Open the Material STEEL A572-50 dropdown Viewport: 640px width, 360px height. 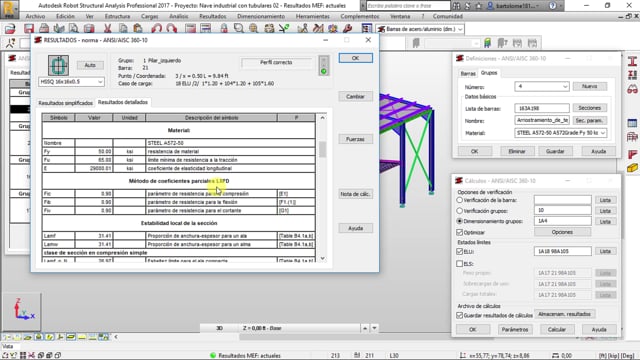602,133
